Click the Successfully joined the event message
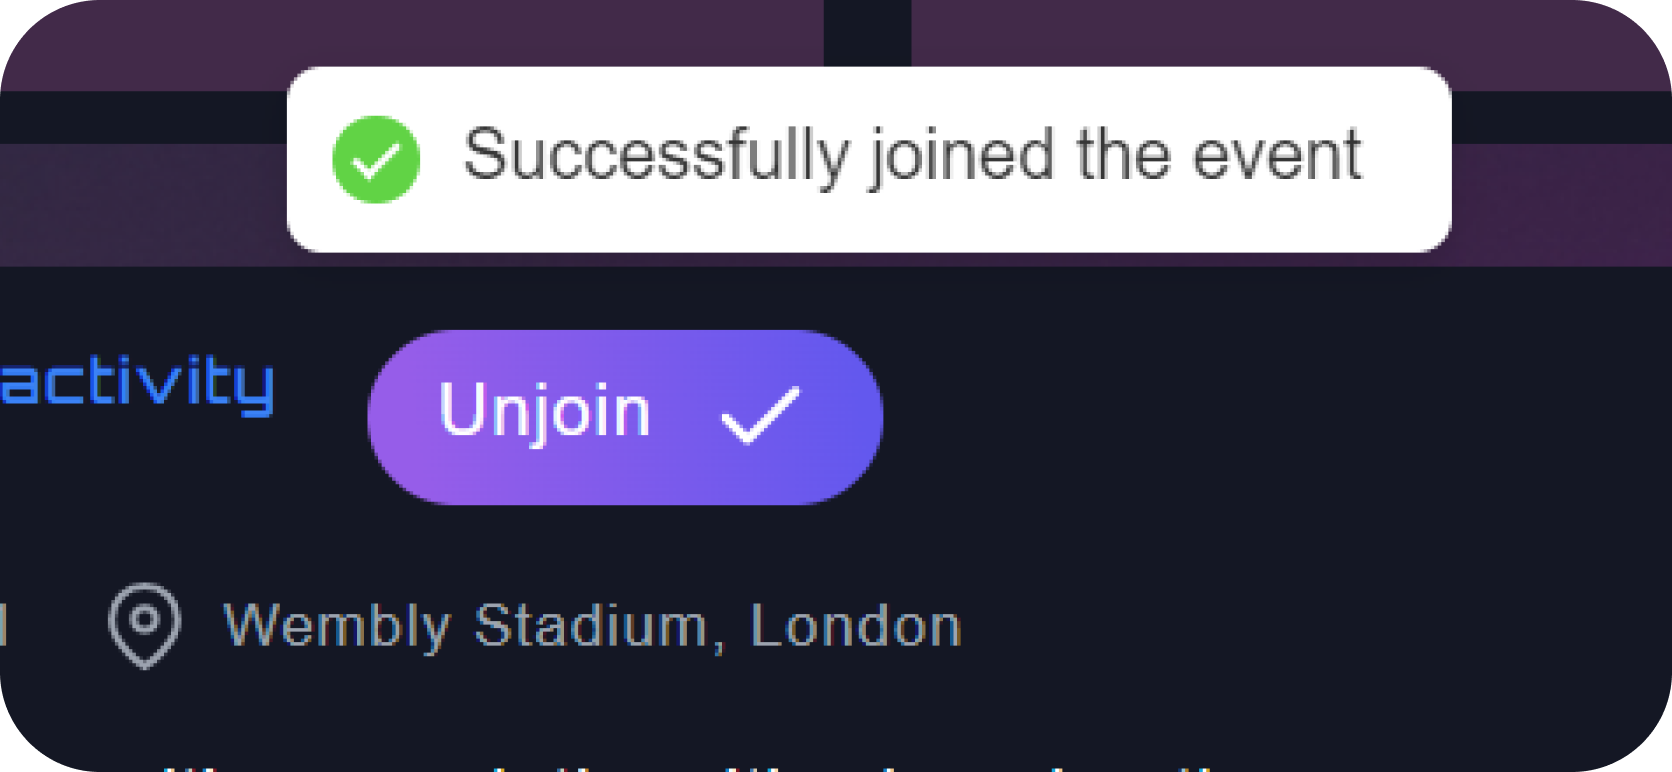 coord(912,157)
